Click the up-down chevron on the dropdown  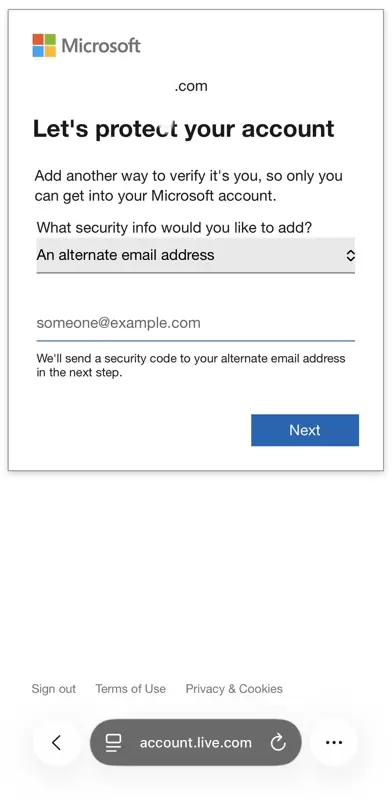[350, 255]
